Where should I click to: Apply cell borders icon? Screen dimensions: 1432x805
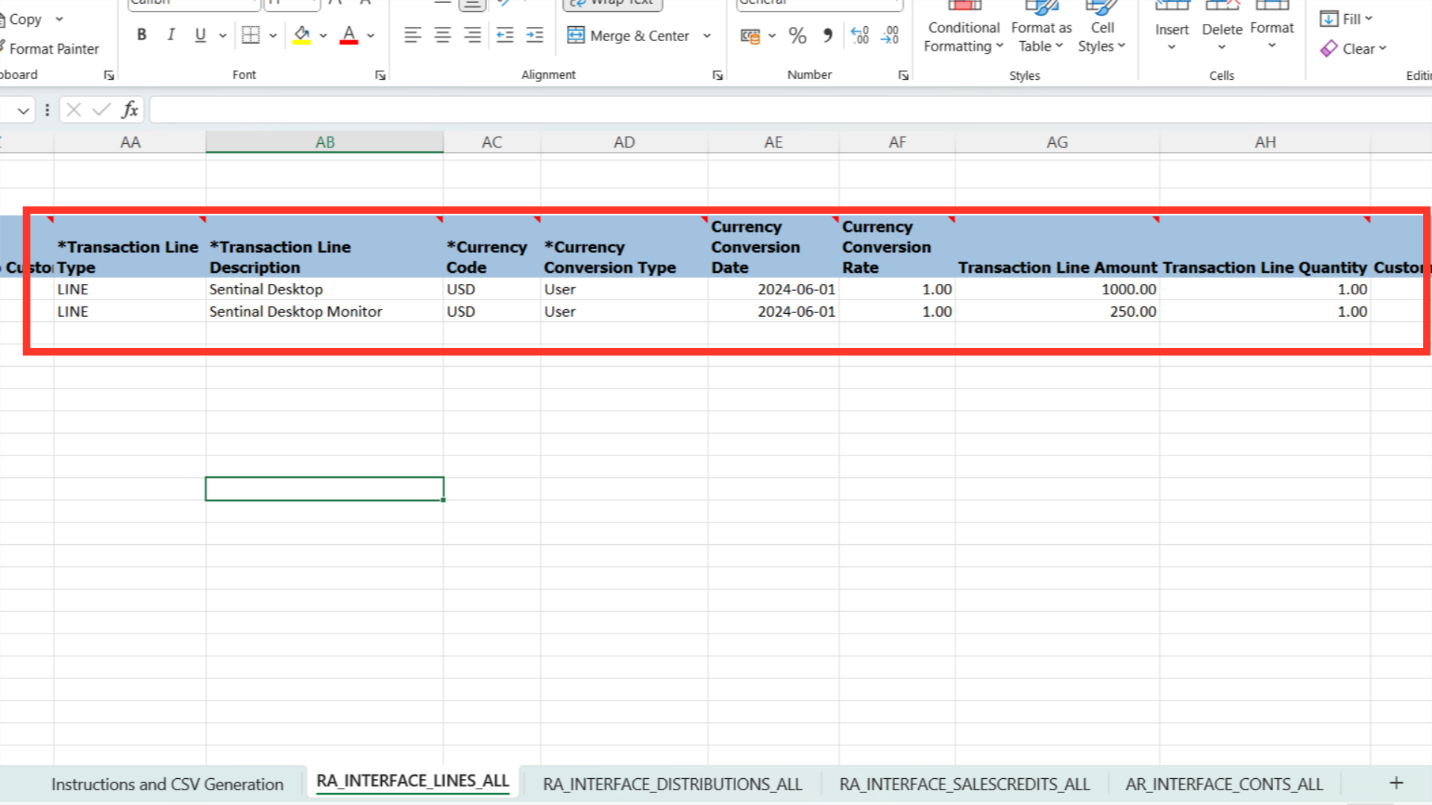click(251, 35)
